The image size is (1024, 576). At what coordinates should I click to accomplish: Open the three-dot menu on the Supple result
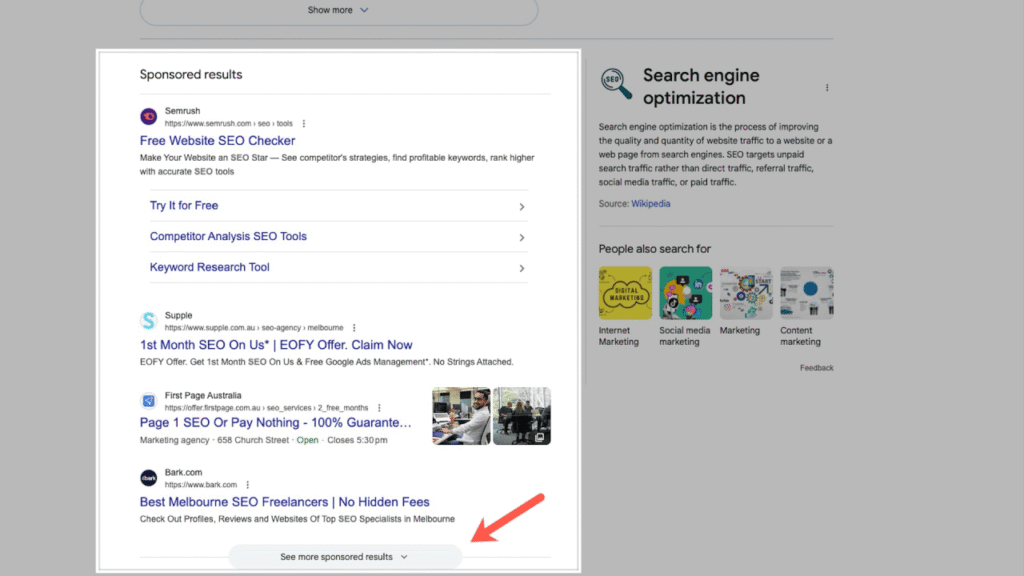[x=354, y=327]
